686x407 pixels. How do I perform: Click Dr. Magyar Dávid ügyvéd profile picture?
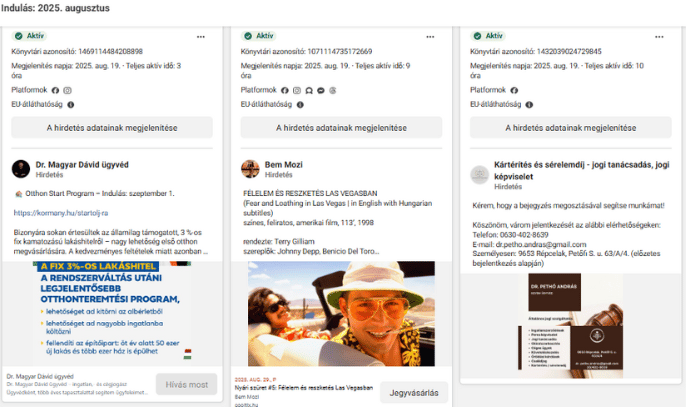(21, 167)
